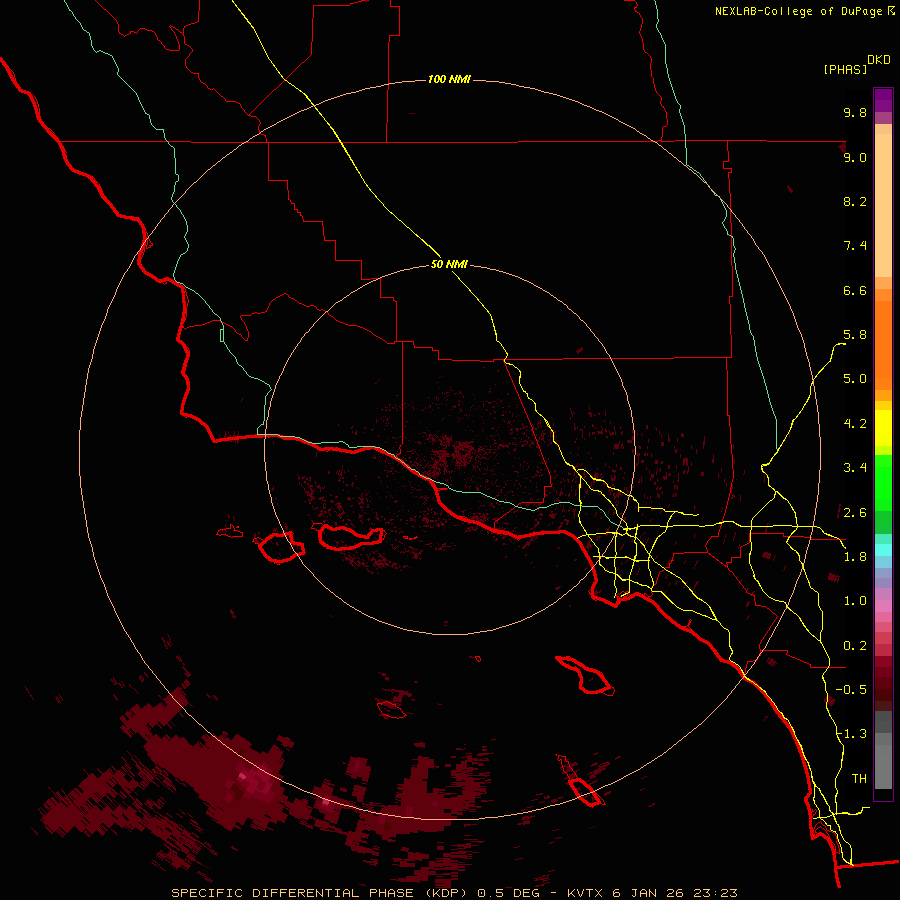This screenshot has height=900, width=900.
Task: Select the 9.8 color scale value
Action: point(855,112)
